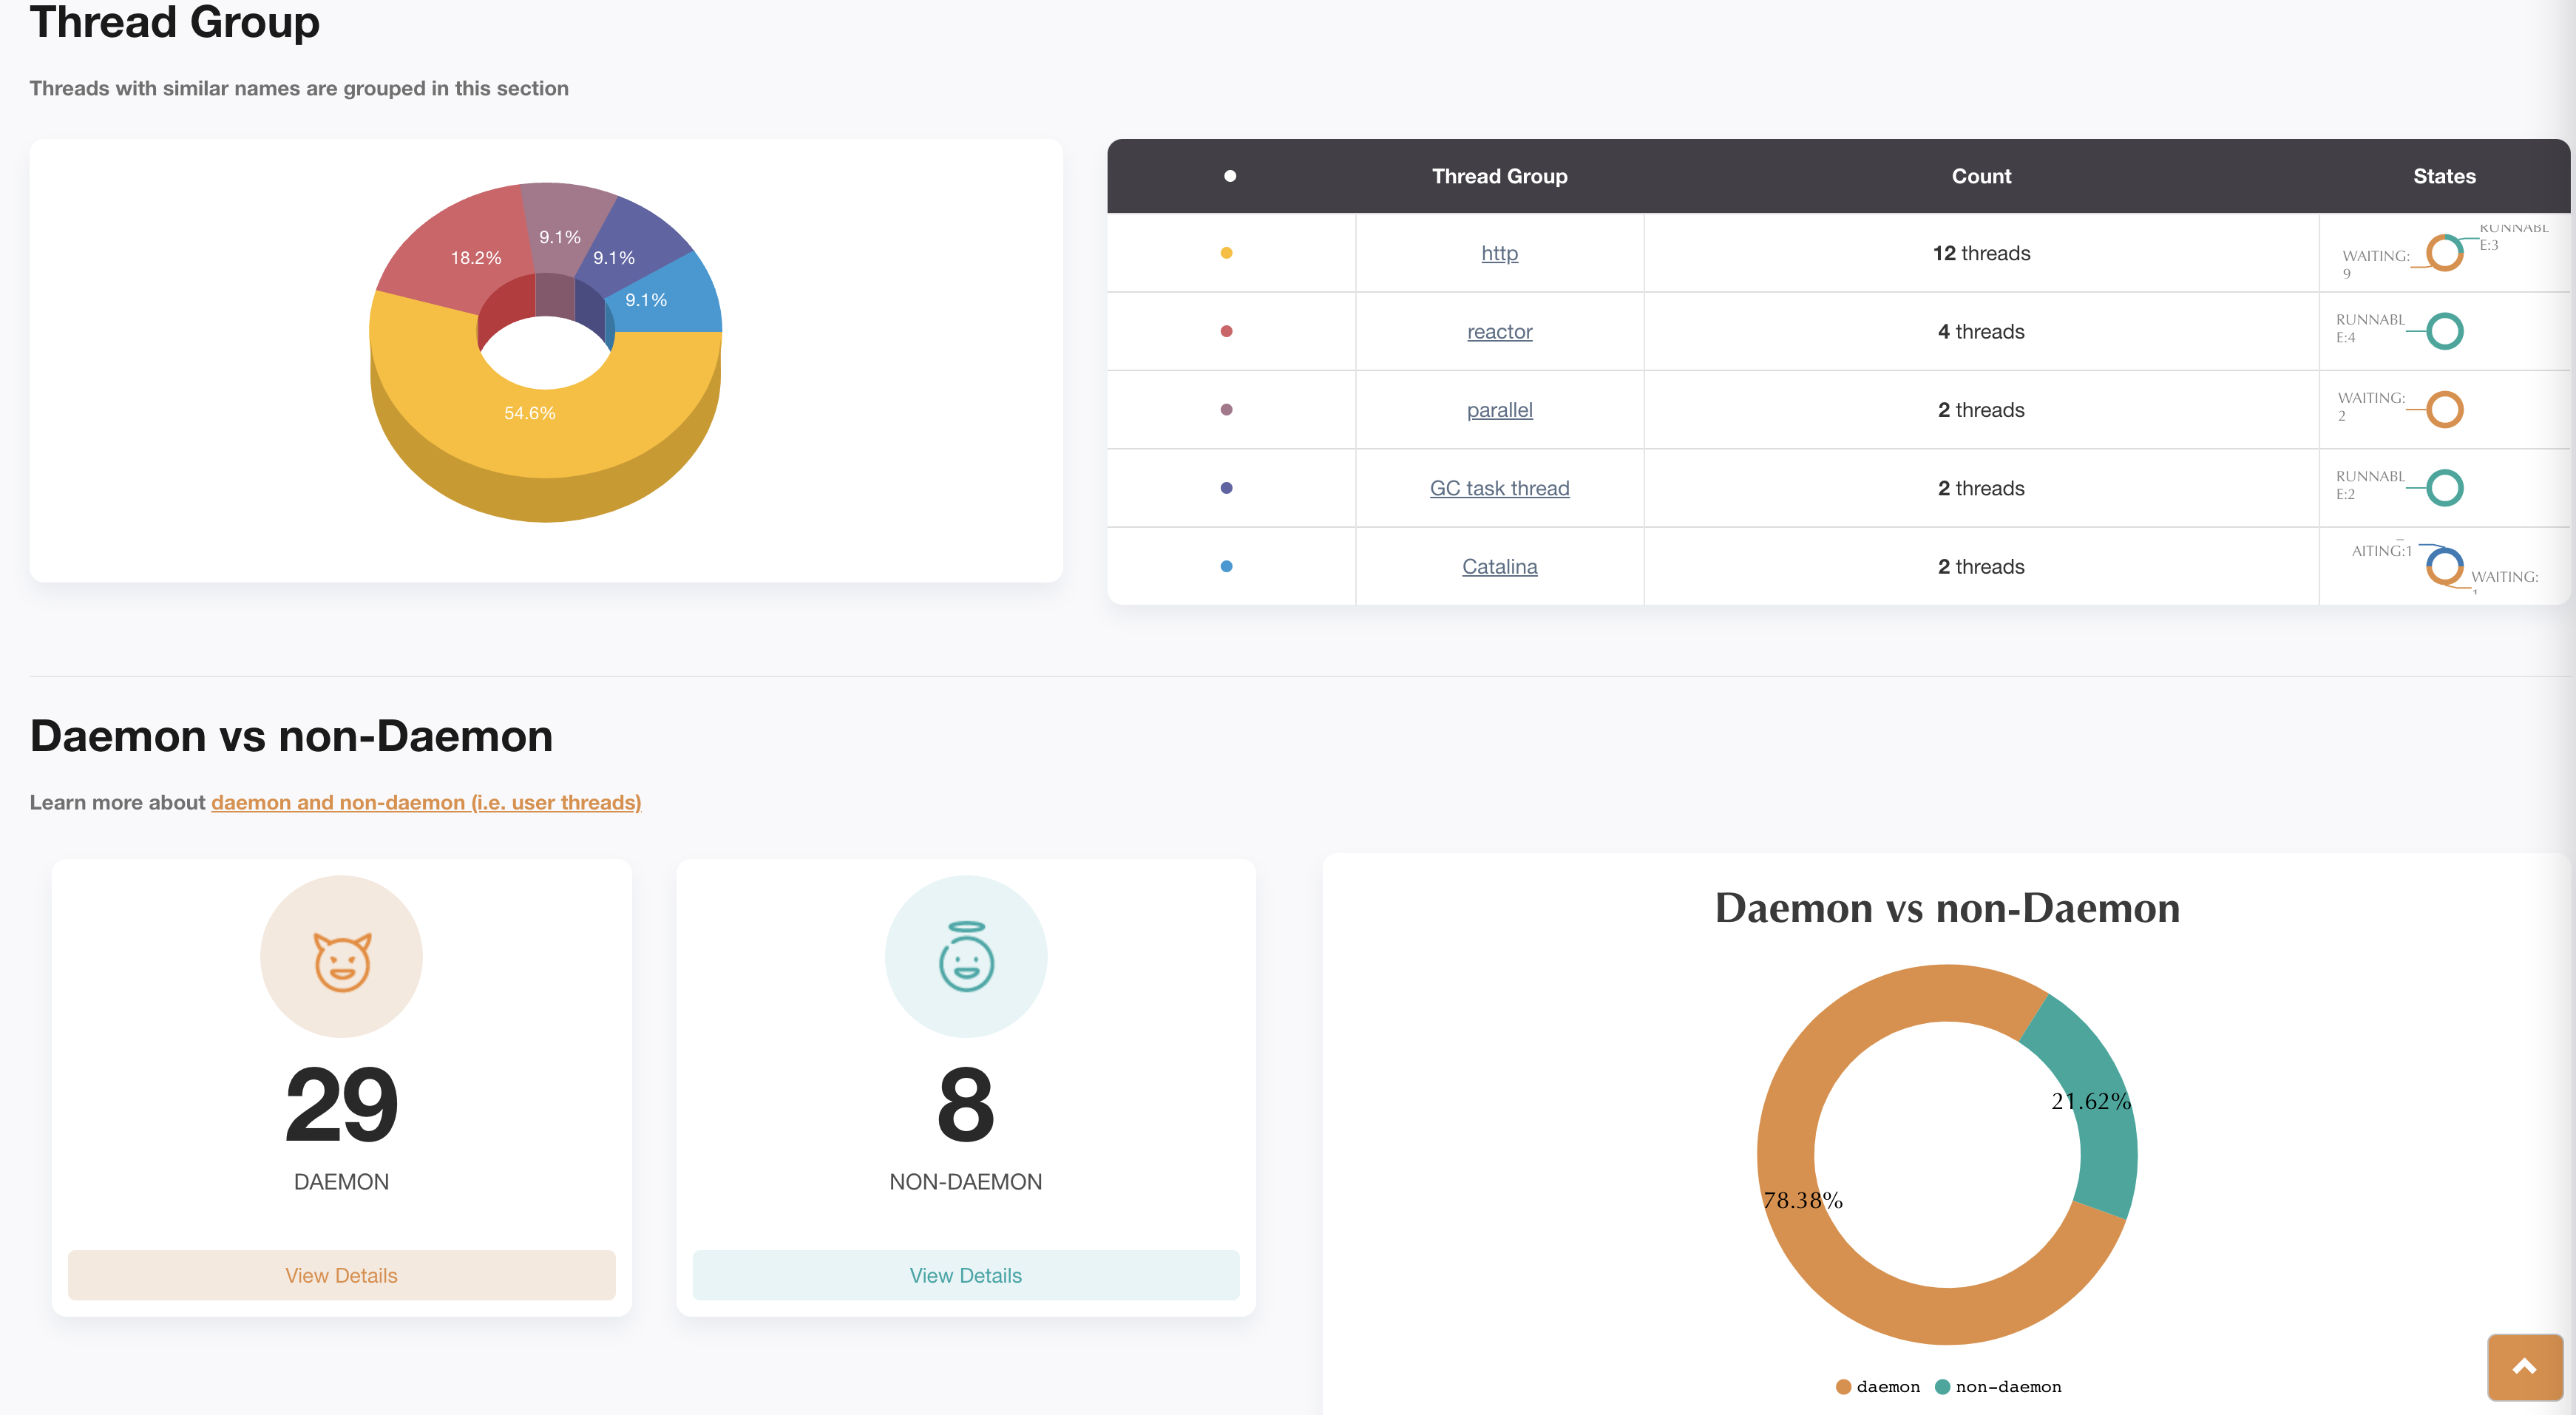
Task: Open the Catalina thread group link
Action: click(1499, 566)
